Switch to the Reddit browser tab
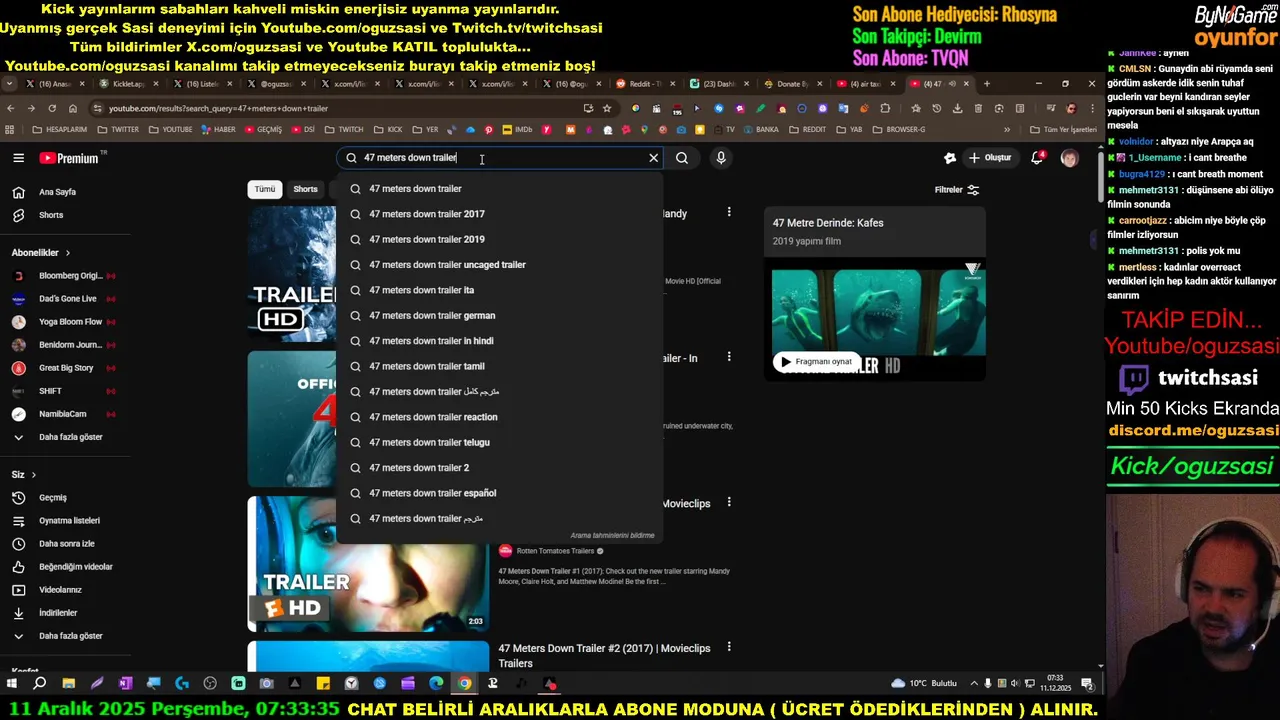Screen dimensions: 1280x720 click(645, 84)
